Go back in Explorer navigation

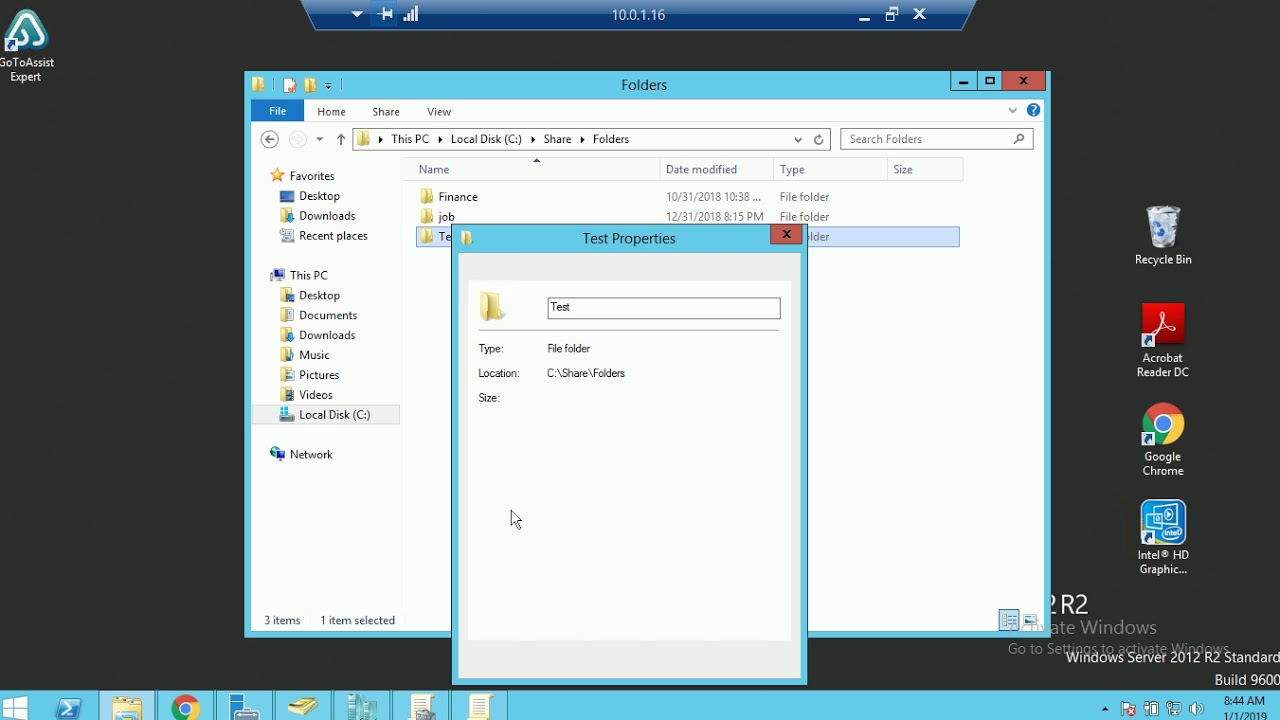[269, 139]
